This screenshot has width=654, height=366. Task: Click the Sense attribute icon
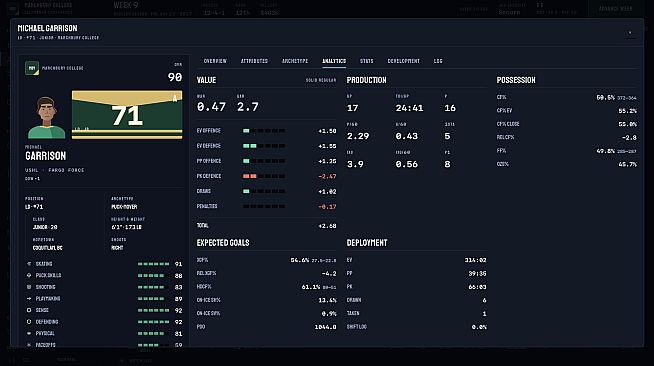[29, 310]
